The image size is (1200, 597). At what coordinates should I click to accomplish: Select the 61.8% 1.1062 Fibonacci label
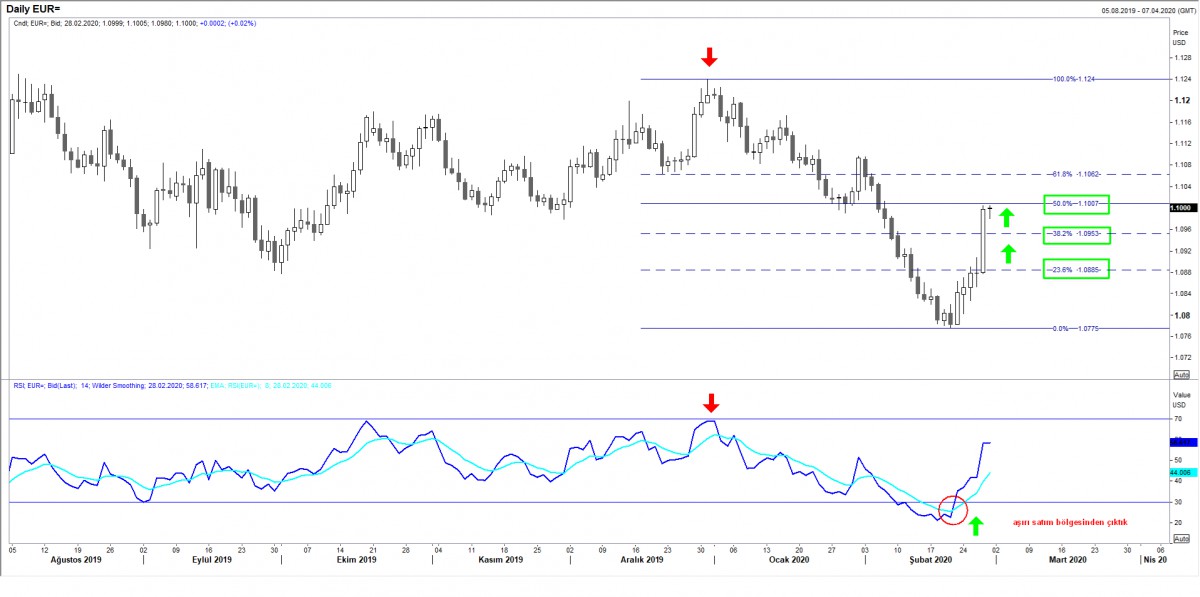point(1079,174)
